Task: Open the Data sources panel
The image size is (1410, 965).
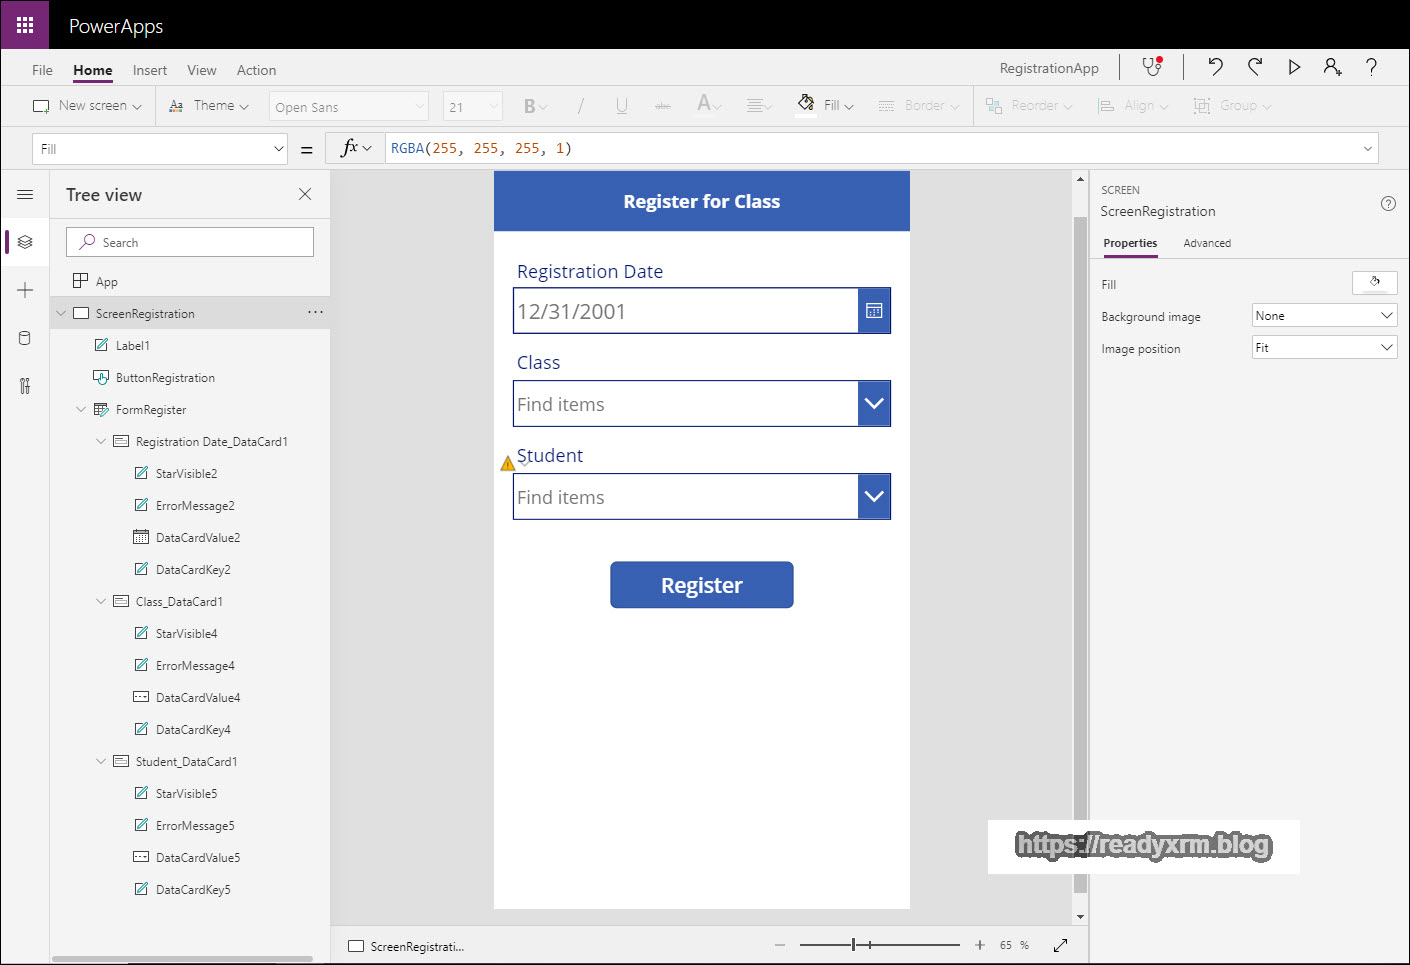Action: pos(25,337)
